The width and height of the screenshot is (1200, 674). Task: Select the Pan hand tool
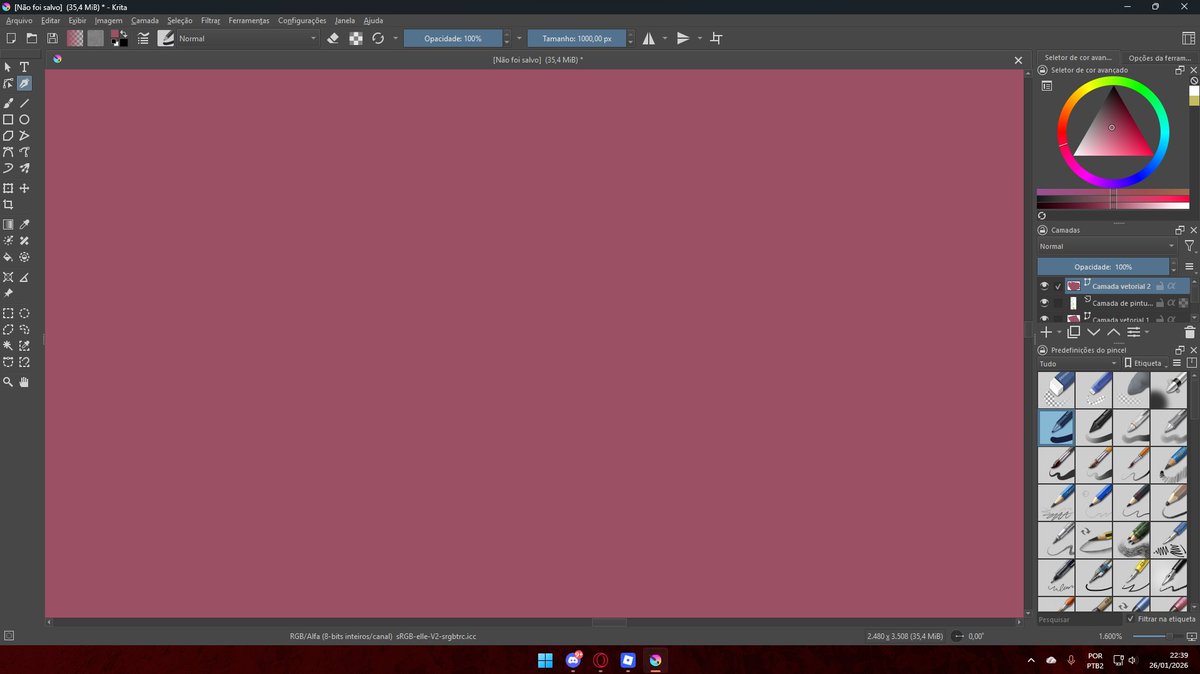[x=24, y=382]
